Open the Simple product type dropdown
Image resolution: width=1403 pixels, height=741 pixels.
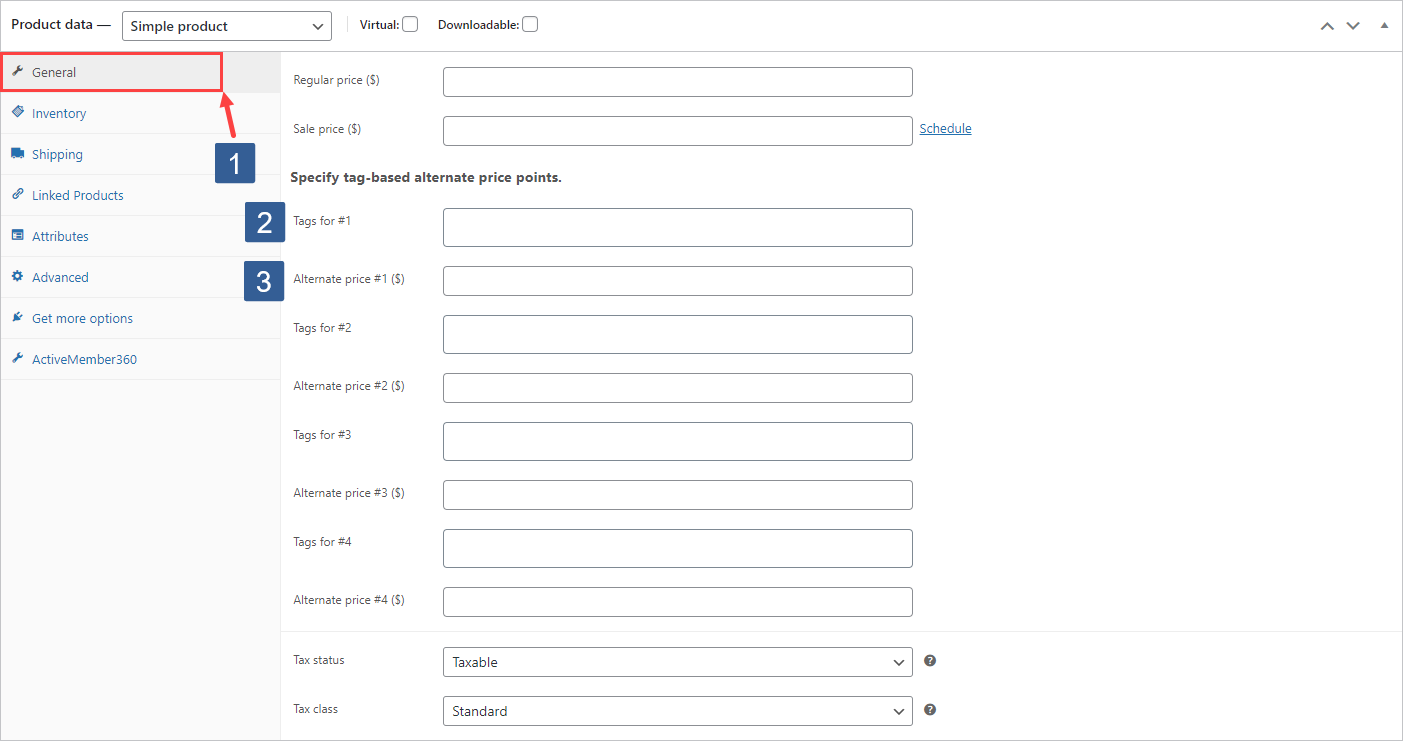pos(226,25)
